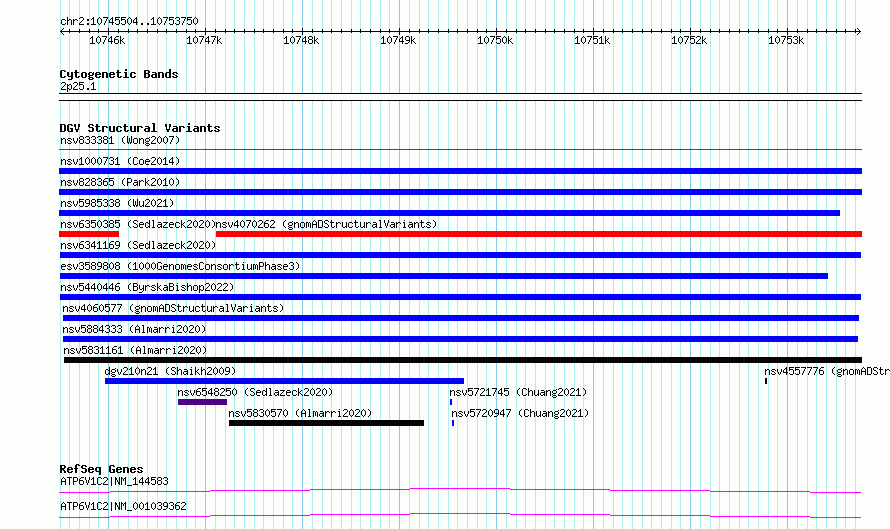Click the magenta transcript line for NM_144583
The height and width of the screenshot is (529, 890).
(460, 490)
